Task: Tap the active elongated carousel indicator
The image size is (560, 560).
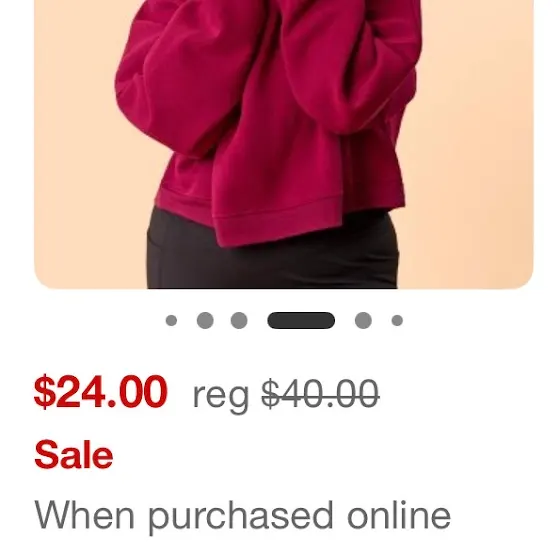Action: click(x=301, y=320)
